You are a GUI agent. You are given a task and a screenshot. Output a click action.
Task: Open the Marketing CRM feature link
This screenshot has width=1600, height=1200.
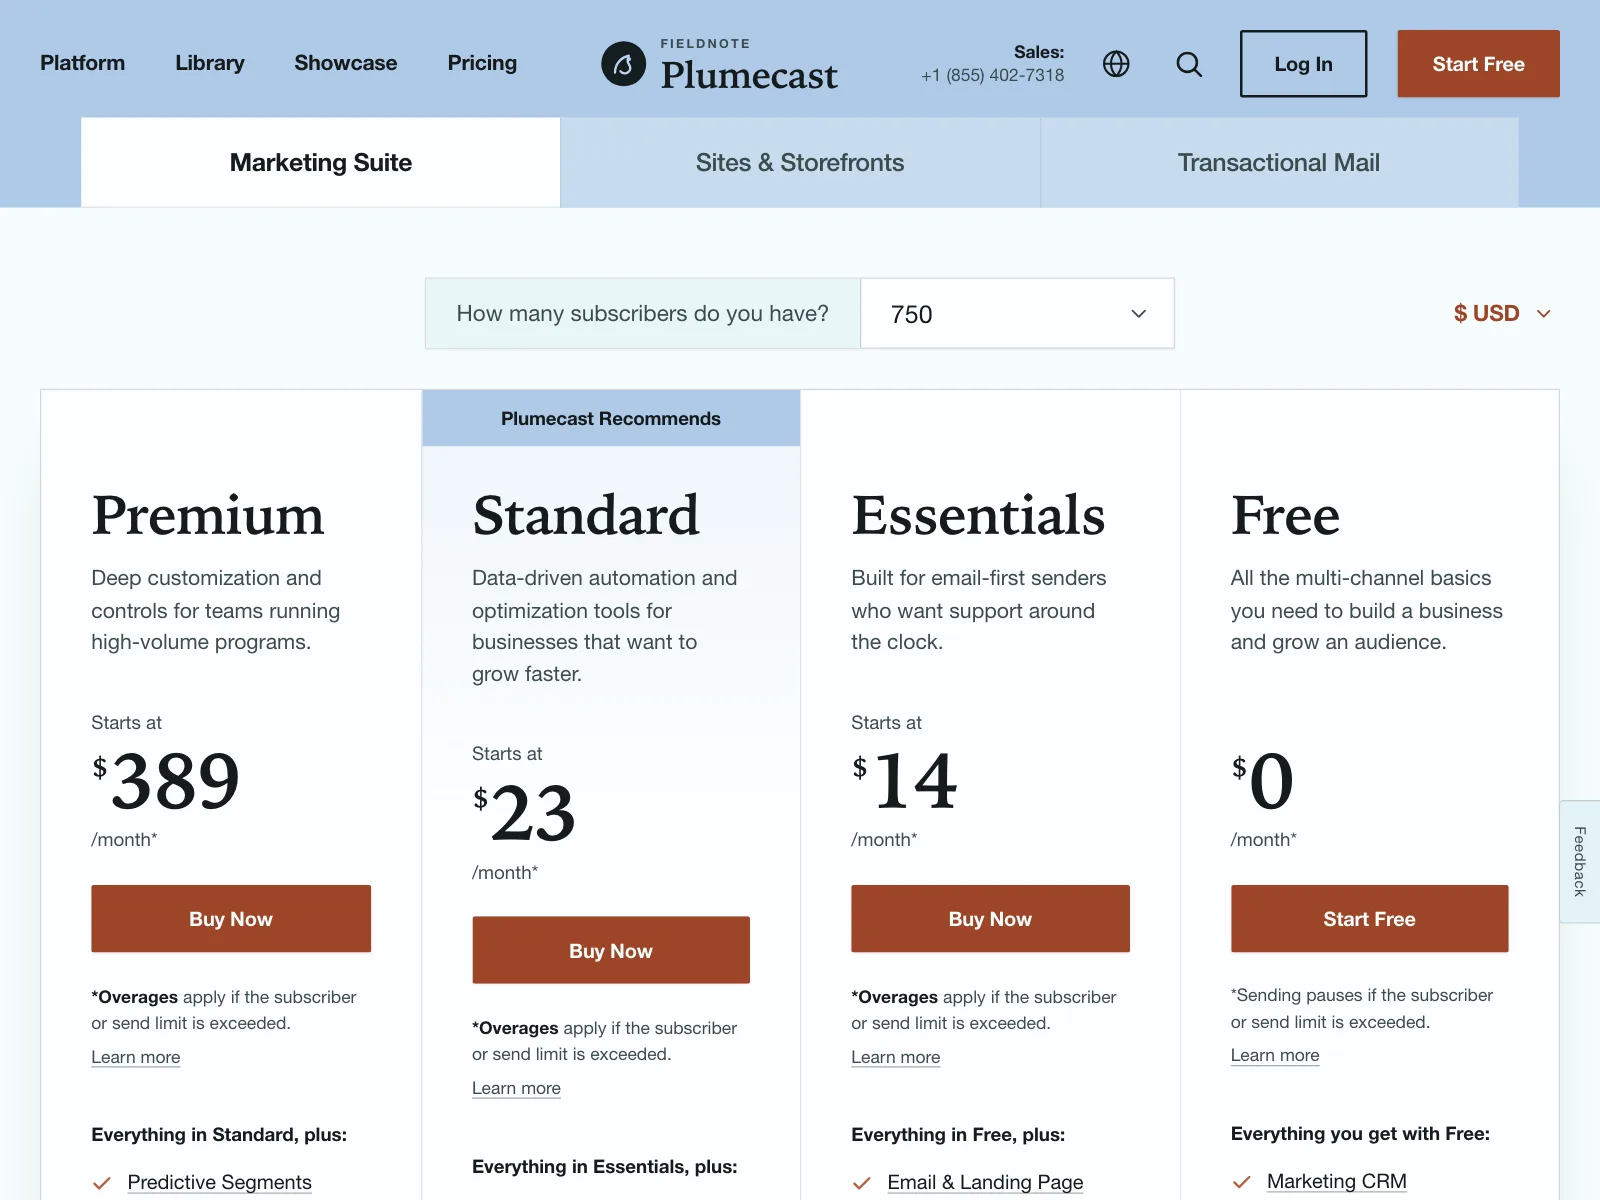point(1337,1181)
